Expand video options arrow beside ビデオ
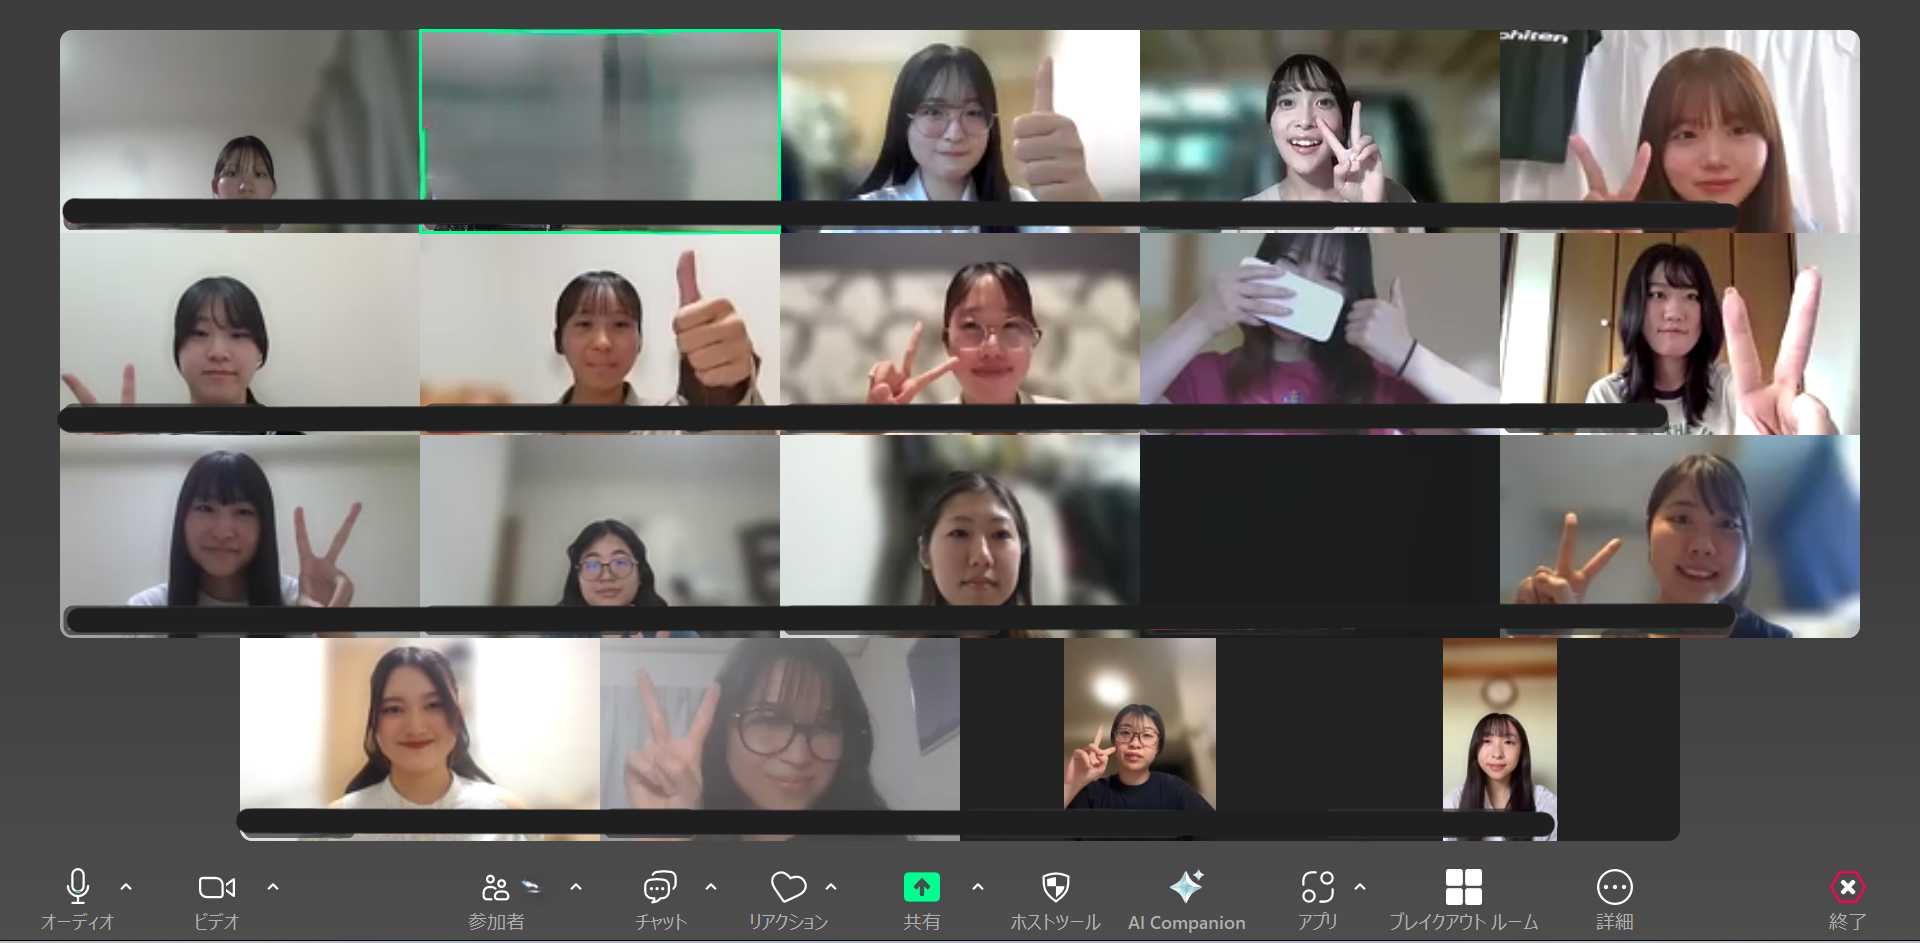 [x=273, y=887]
